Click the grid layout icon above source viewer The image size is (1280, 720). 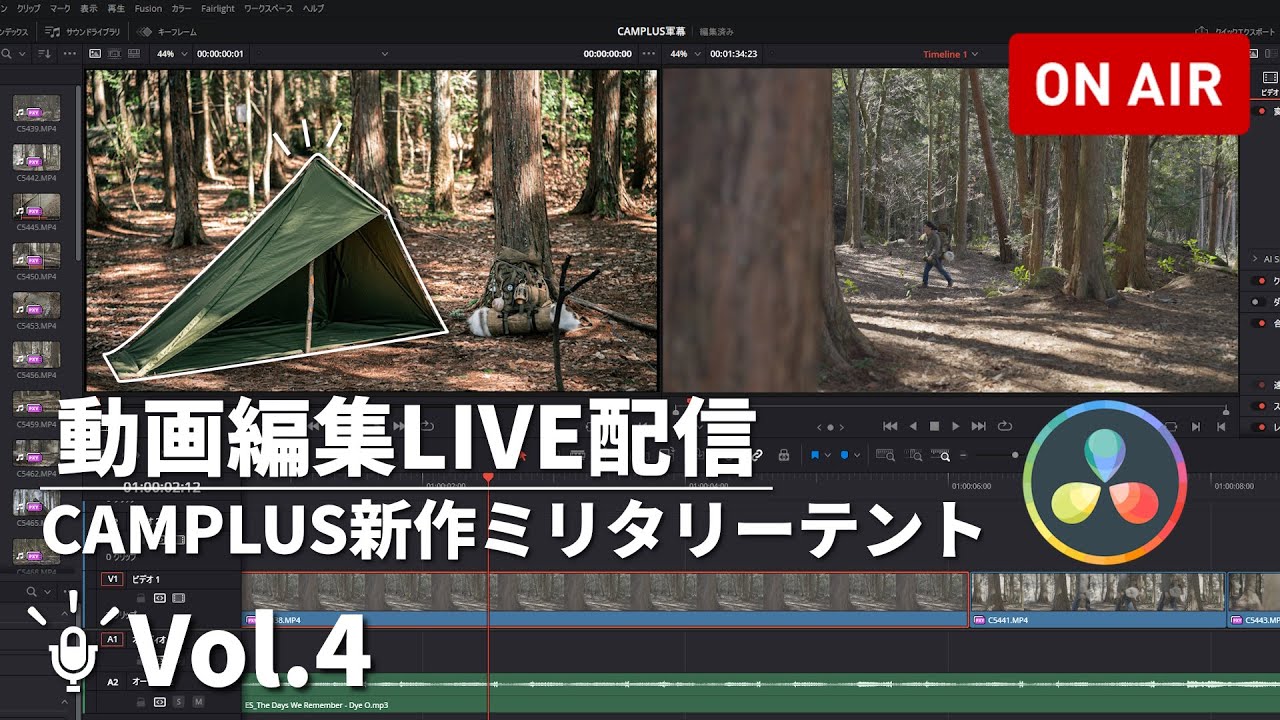pyautogui.click(x=133, y=54)
